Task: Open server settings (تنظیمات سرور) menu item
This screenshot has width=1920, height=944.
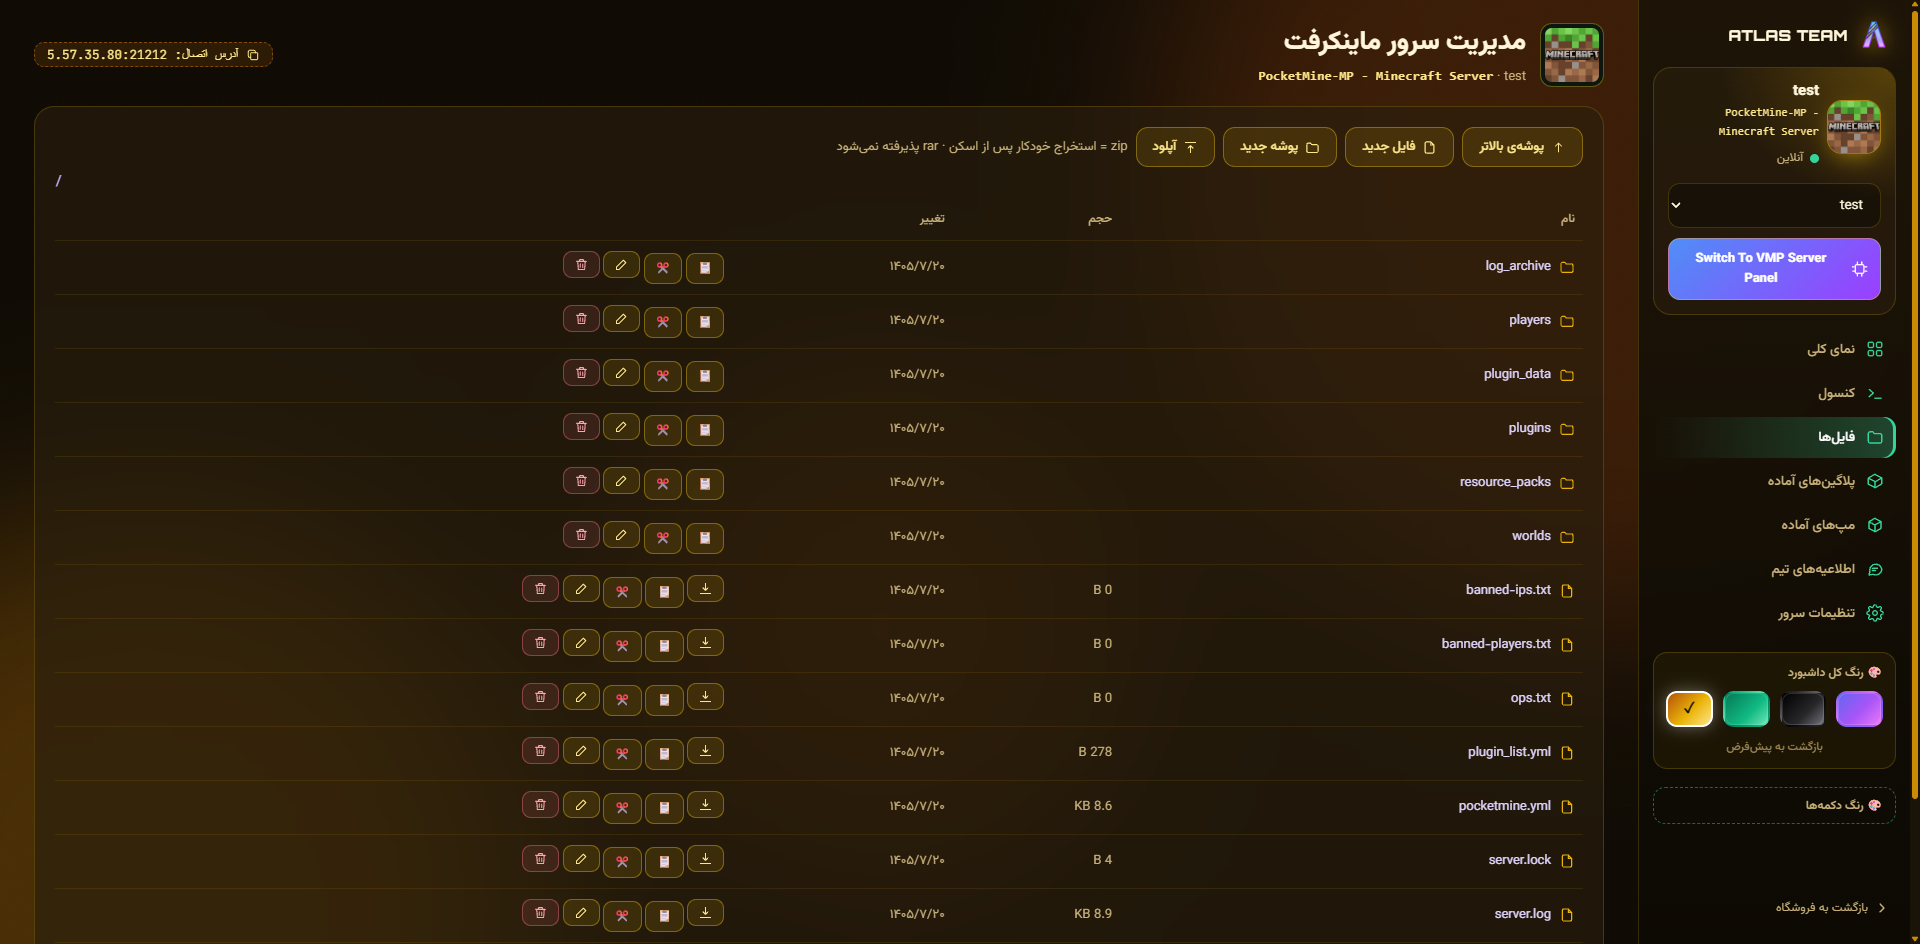Action: coord(1775,613)
